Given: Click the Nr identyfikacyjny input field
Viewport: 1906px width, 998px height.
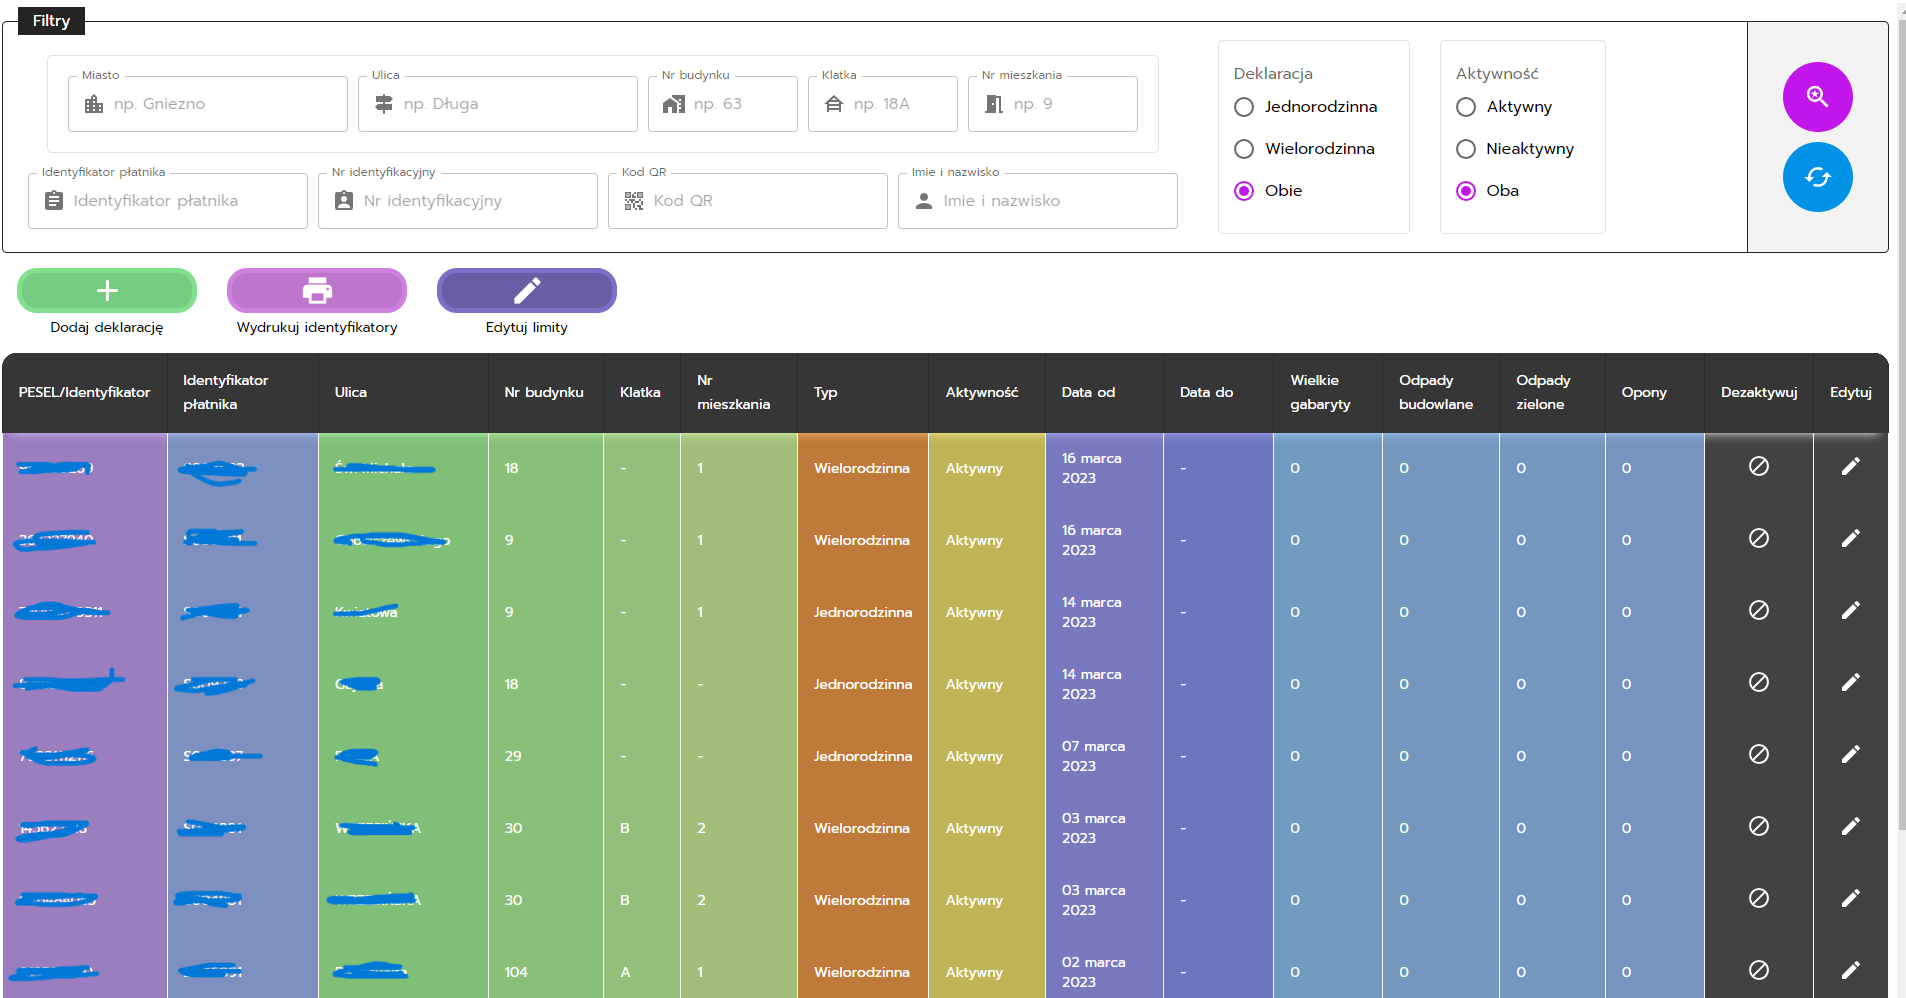Looking at the screenshot, I should [458, 201].
